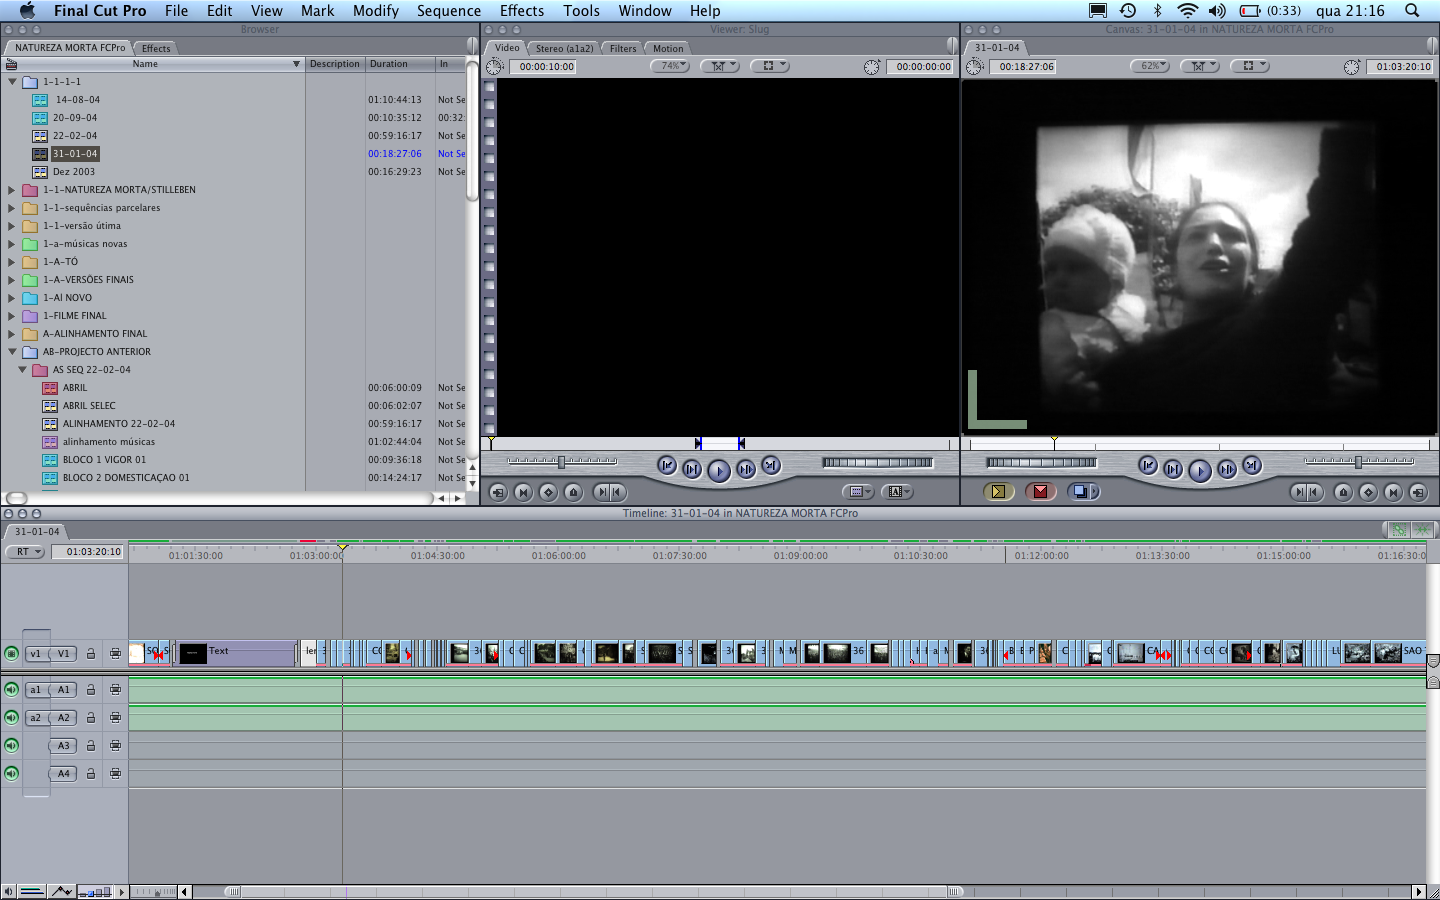Mute audio track A1
Viewport: 1440px width, 900px height.
(11, 689)
